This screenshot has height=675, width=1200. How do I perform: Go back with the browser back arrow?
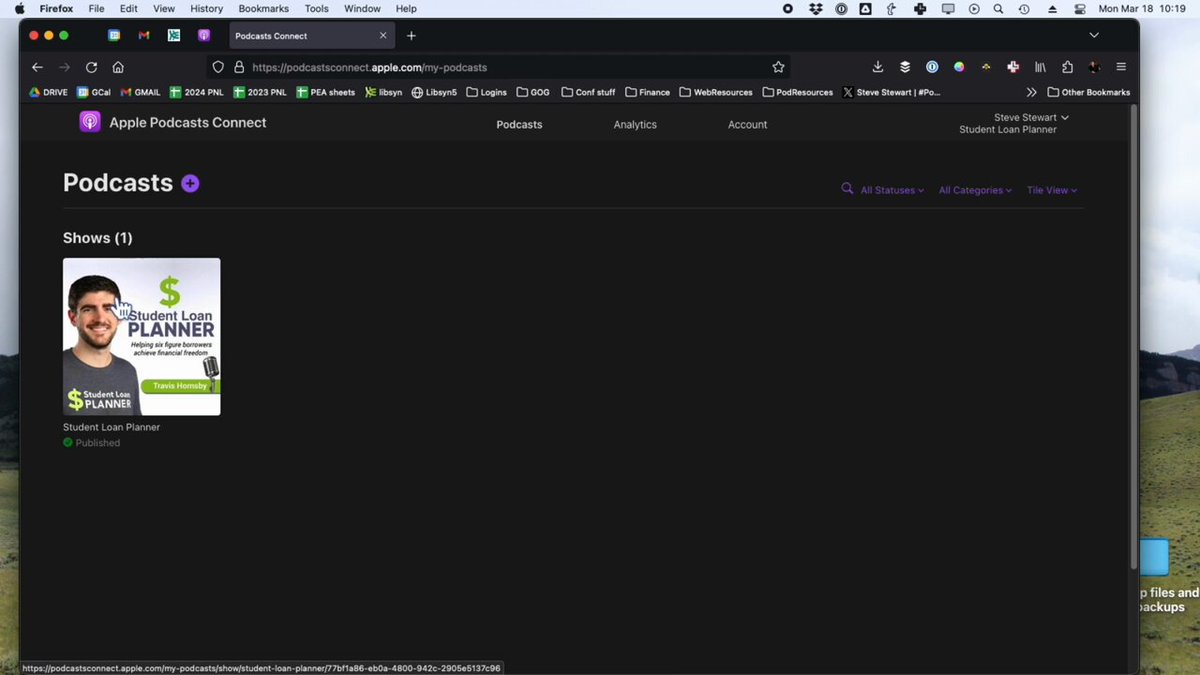pos(37,67)
